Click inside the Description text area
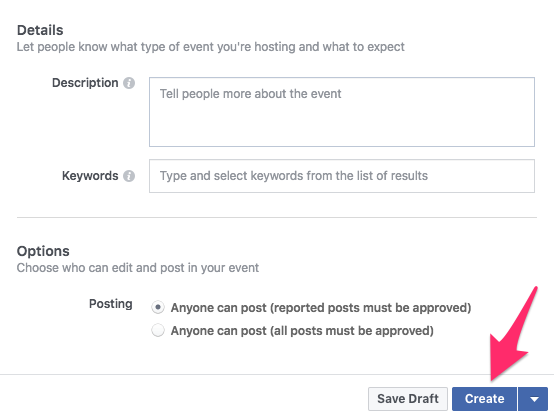The height and width of the screenshot is (420, 554). click(x=342, y=112)
